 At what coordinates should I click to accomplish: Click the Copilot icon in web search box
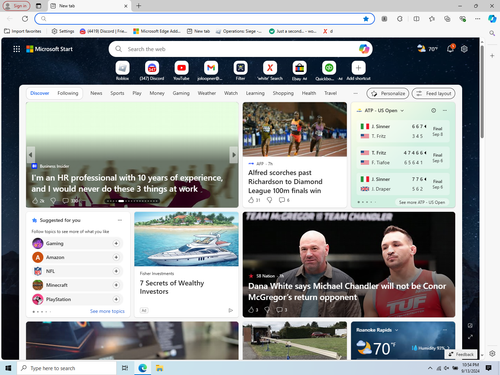point(364,49)
